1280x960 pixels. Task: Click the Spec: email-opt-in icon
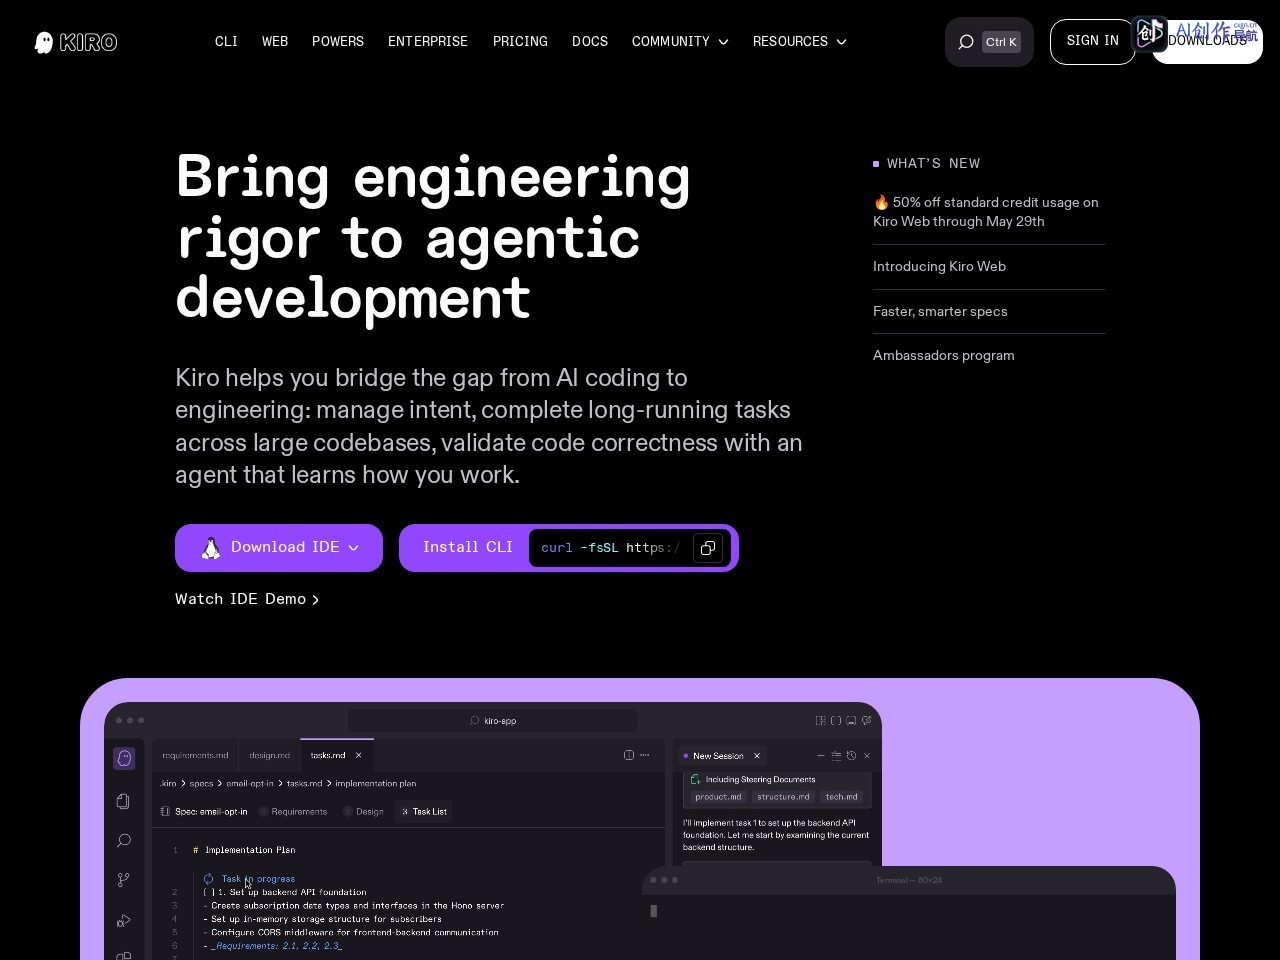165,811
